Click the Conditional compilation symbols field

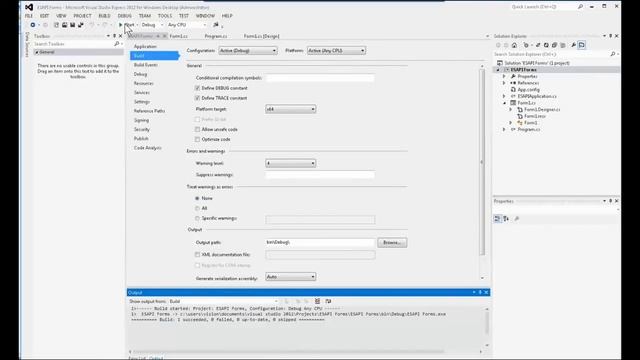tap(320, 78)
